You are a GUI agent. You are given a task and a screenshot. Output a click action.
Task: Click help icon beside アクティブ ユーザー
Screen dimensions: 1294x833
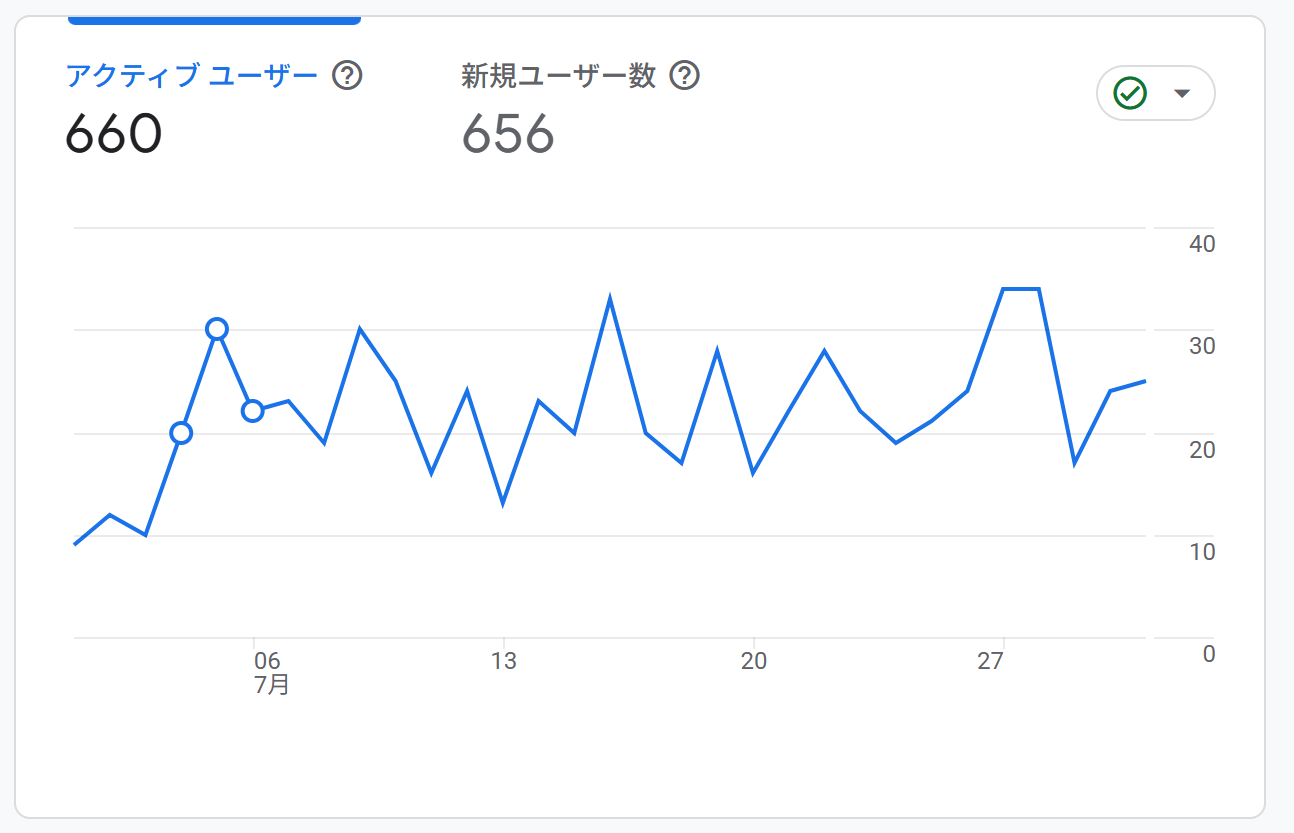pos(347,75)
